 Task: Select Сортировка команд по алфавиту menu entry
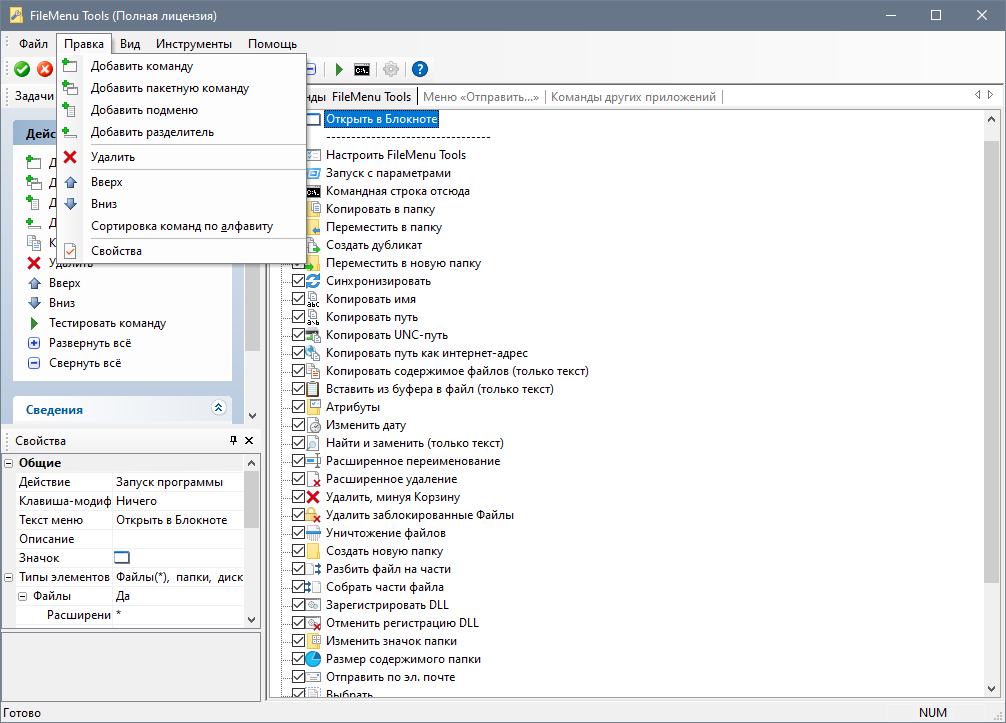(181, 226)
